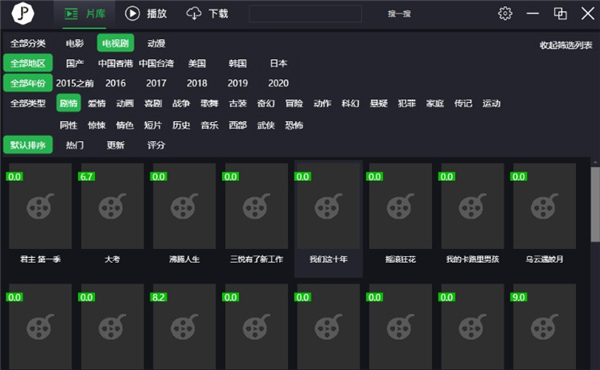Filter by year 2018
This screenshot has width=600, height=370.
tap(197, 83)
